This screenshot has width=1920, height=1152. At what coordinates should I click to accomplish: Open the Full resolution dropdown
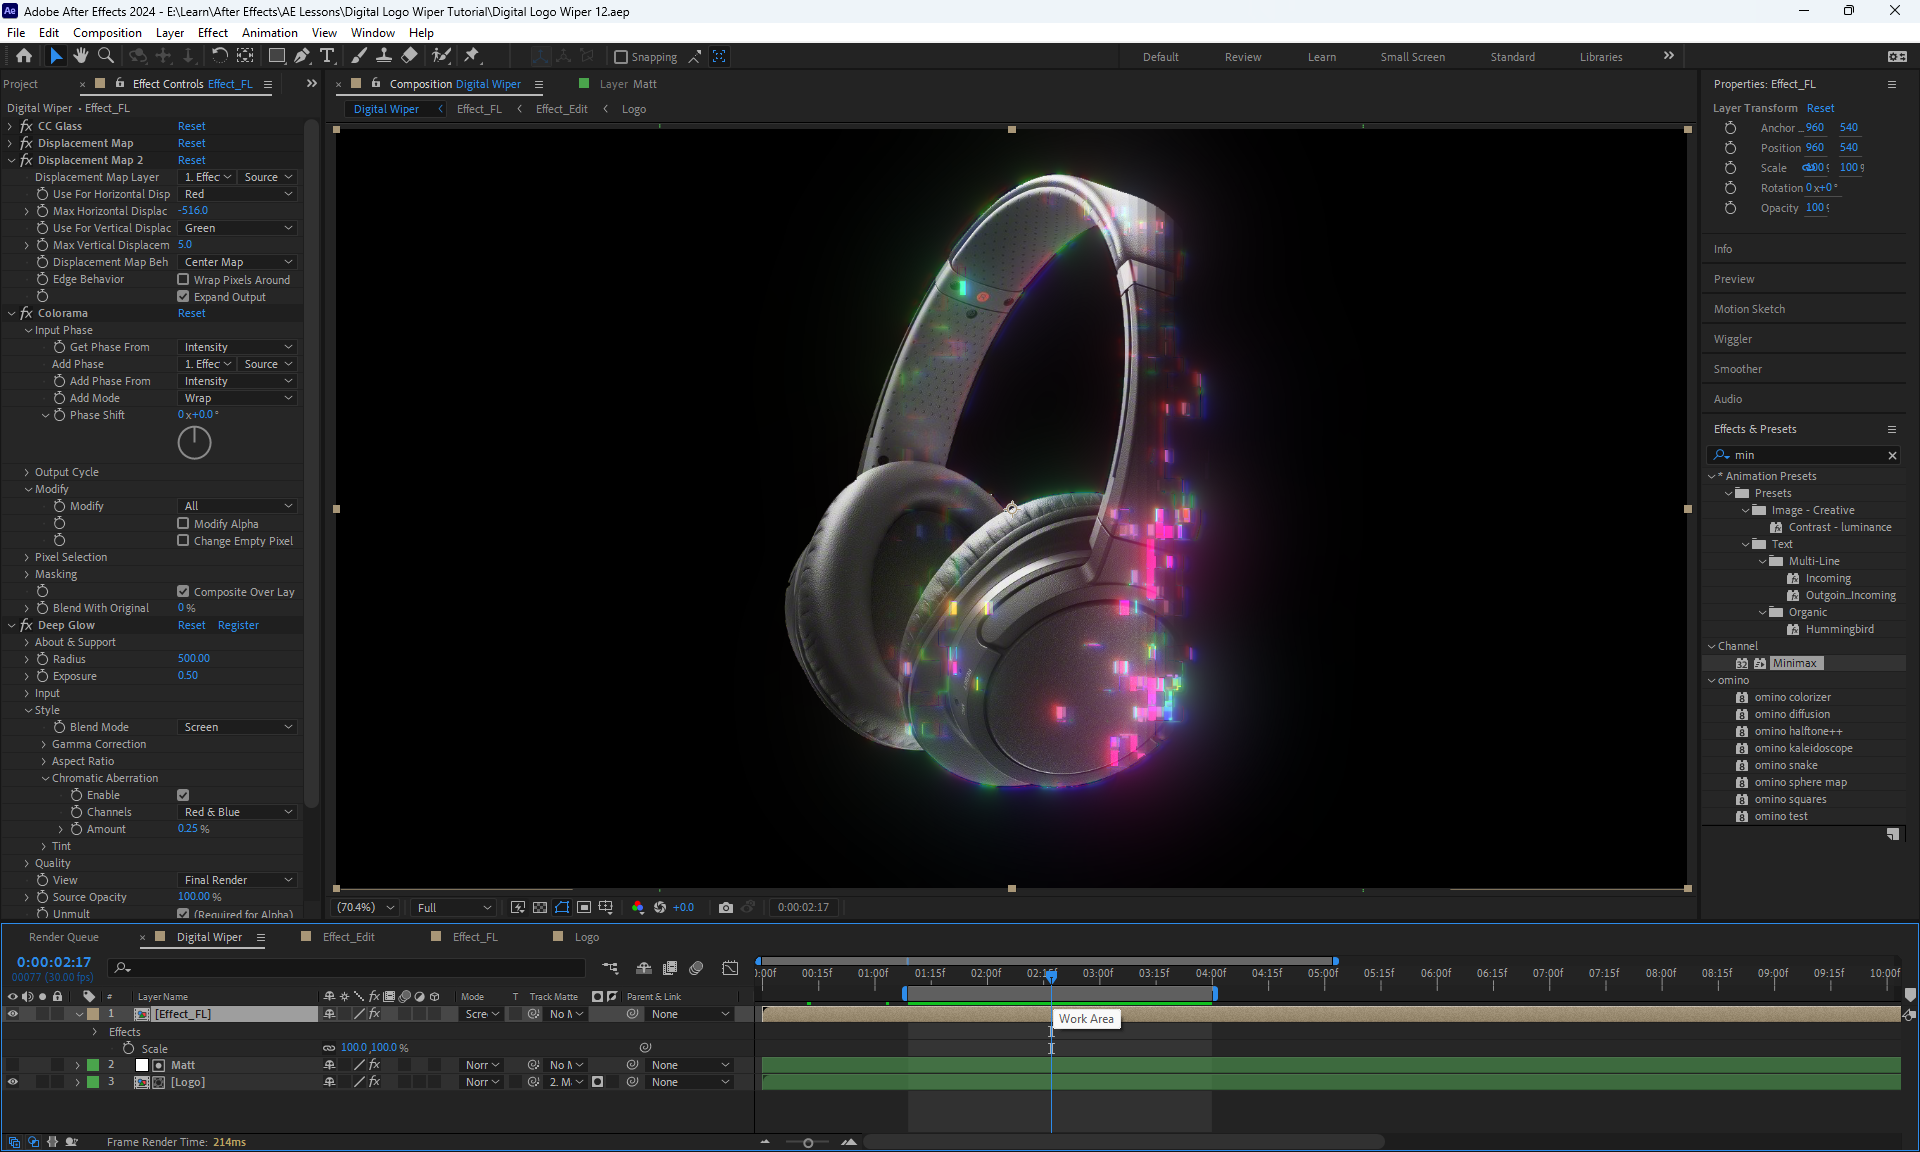454,907
